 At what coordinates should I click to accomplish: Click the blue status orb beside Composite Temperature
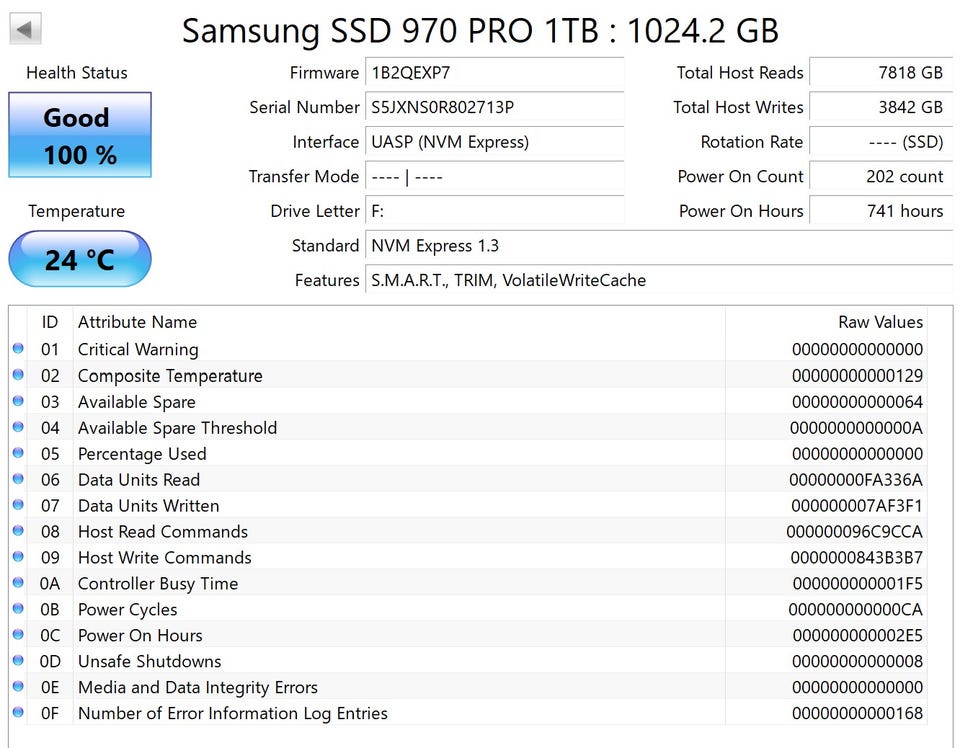pyautogui.click(x=18, y=375)
